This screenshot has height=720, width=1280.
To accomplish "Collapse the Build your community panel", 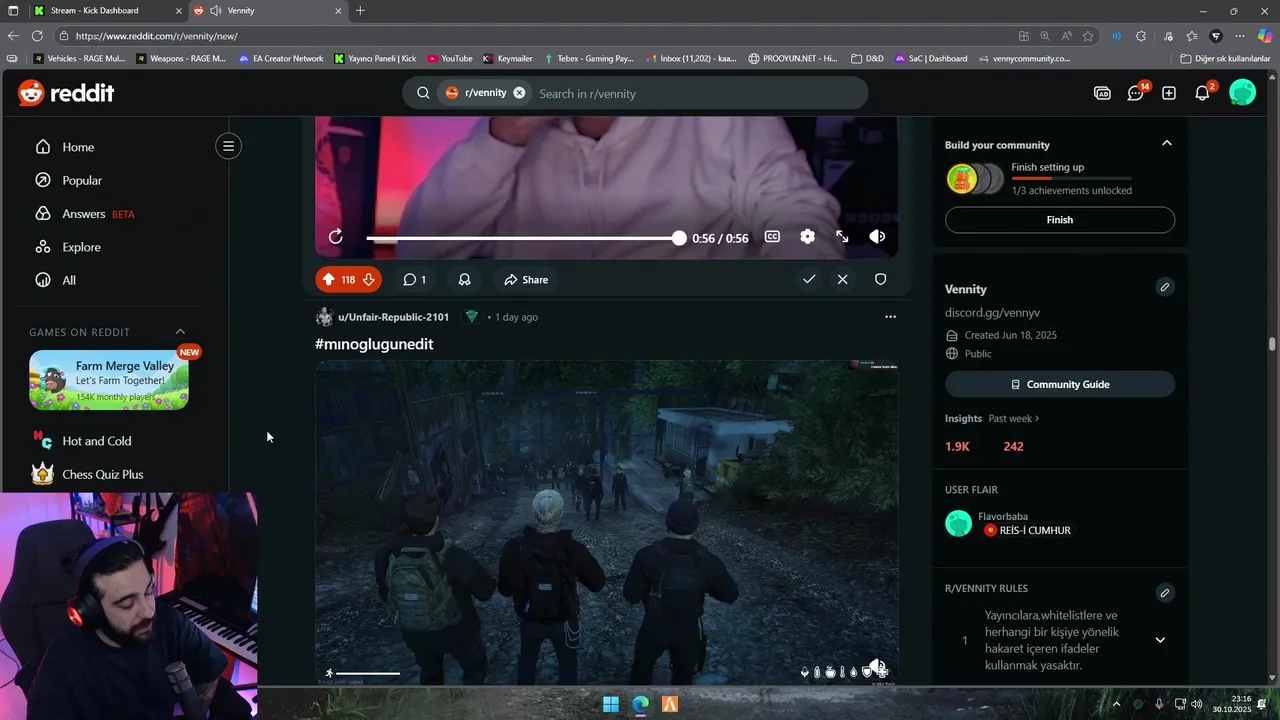I will coord(1166,144).
